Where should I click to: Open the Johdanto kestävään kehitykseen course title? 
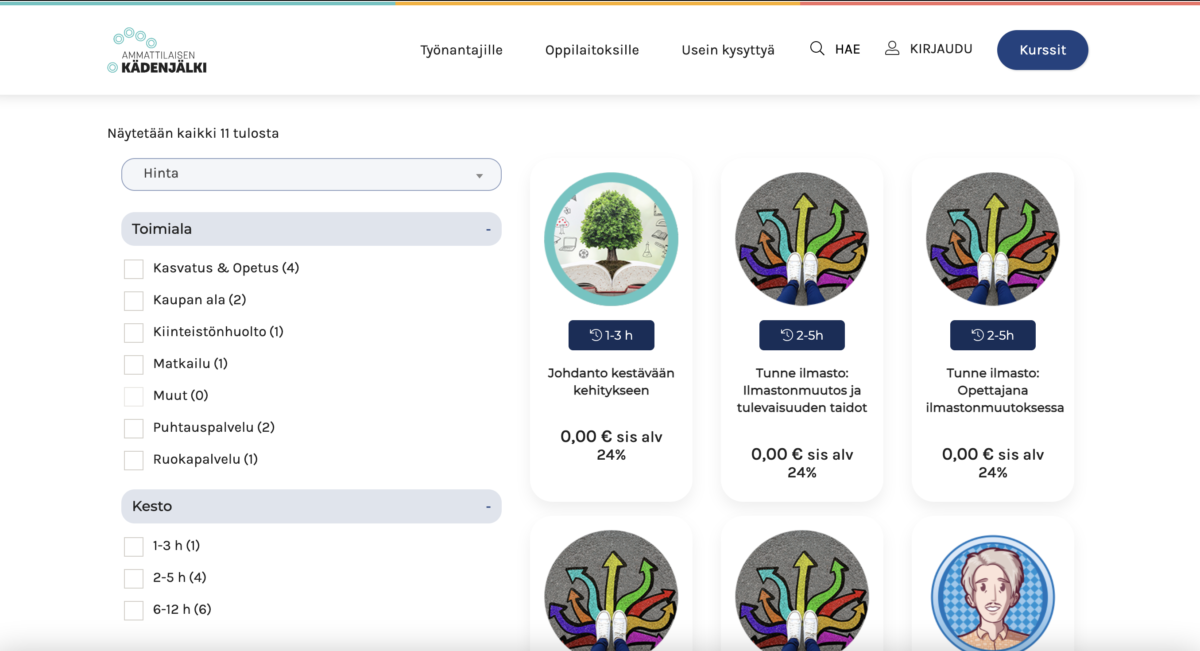(611, 382)
